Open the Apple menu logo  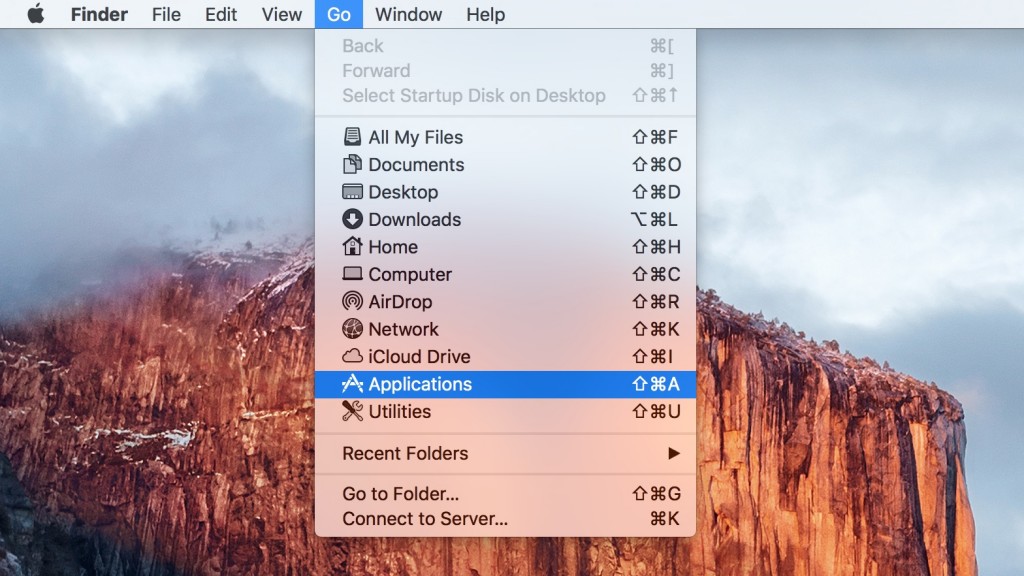point(36,14)
